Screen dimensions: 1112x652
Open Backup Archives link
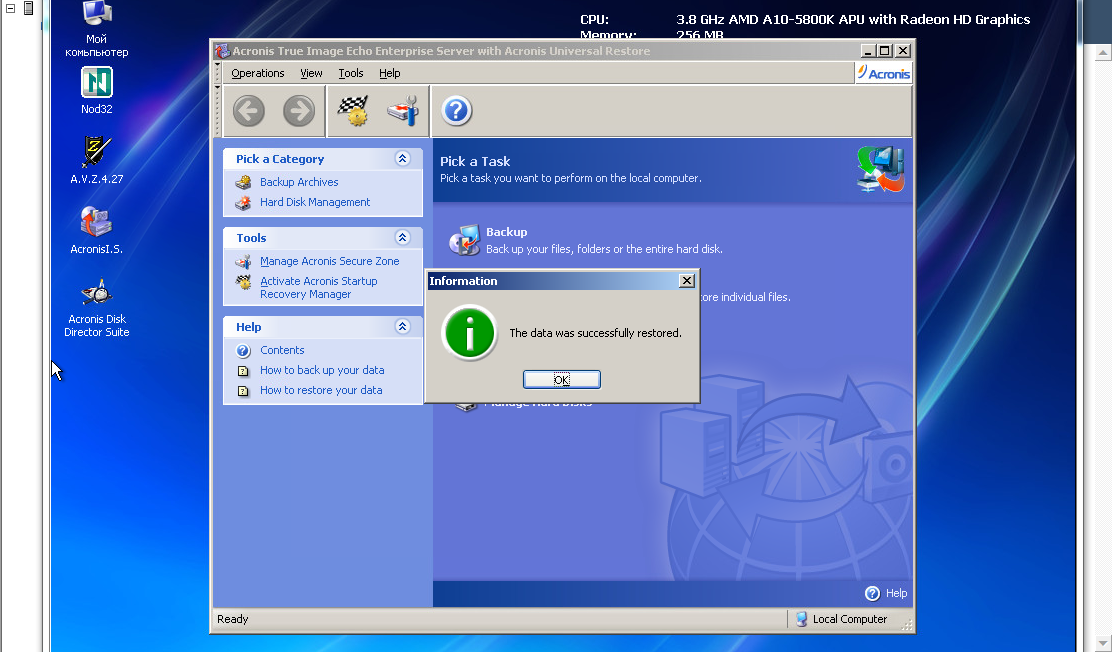pos(299,182)
